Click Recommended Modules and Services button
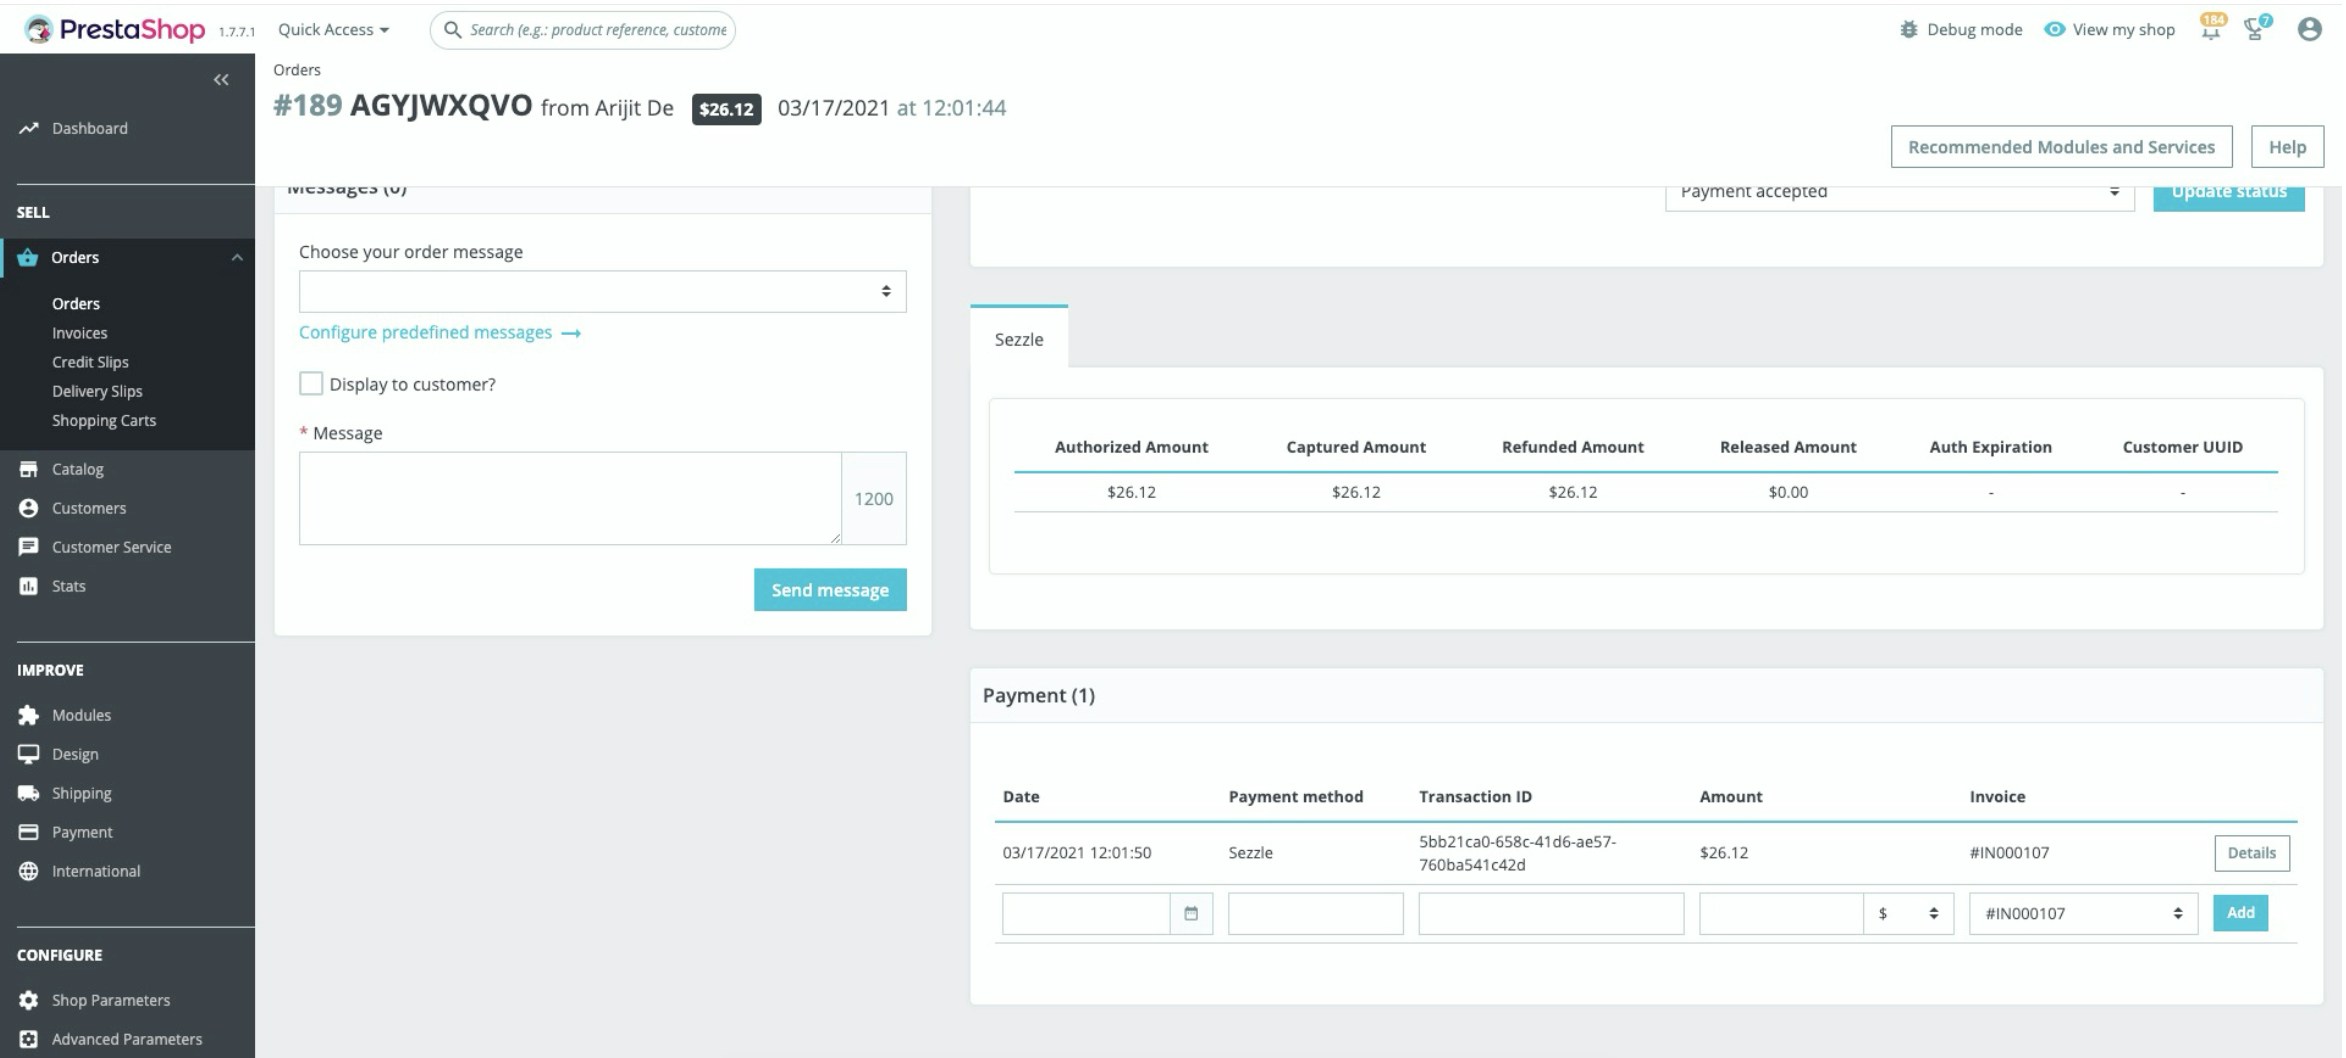The width and height of the screenshot is (2346, 1058). tap(2061, 147)
